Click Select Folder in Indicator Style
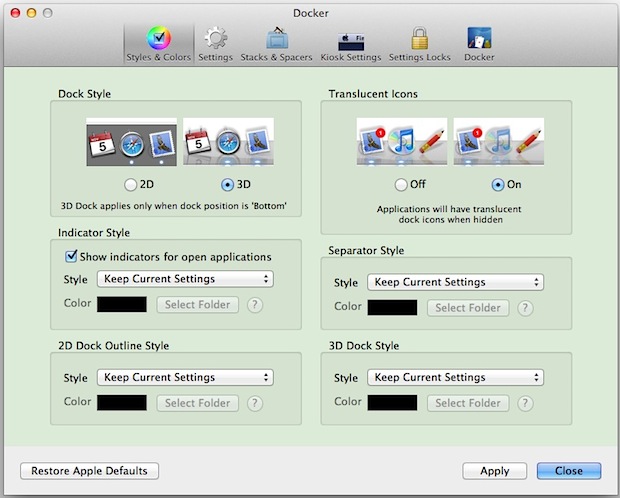This screenshot has height=498, width=620. [197, 305]
